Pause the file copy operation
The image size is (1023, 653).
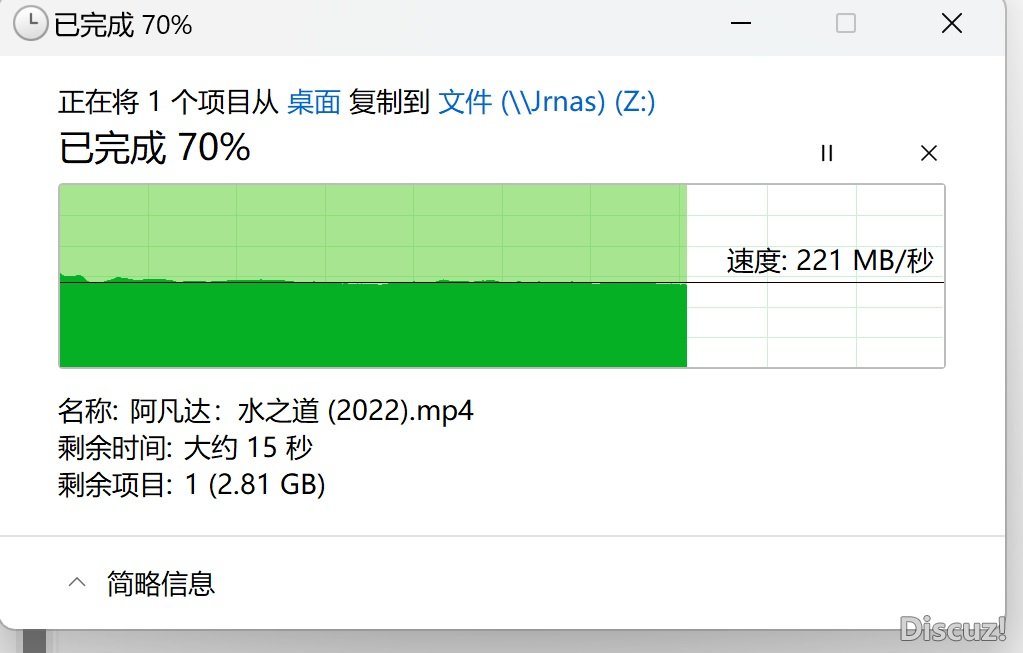[x=827, y=153]
